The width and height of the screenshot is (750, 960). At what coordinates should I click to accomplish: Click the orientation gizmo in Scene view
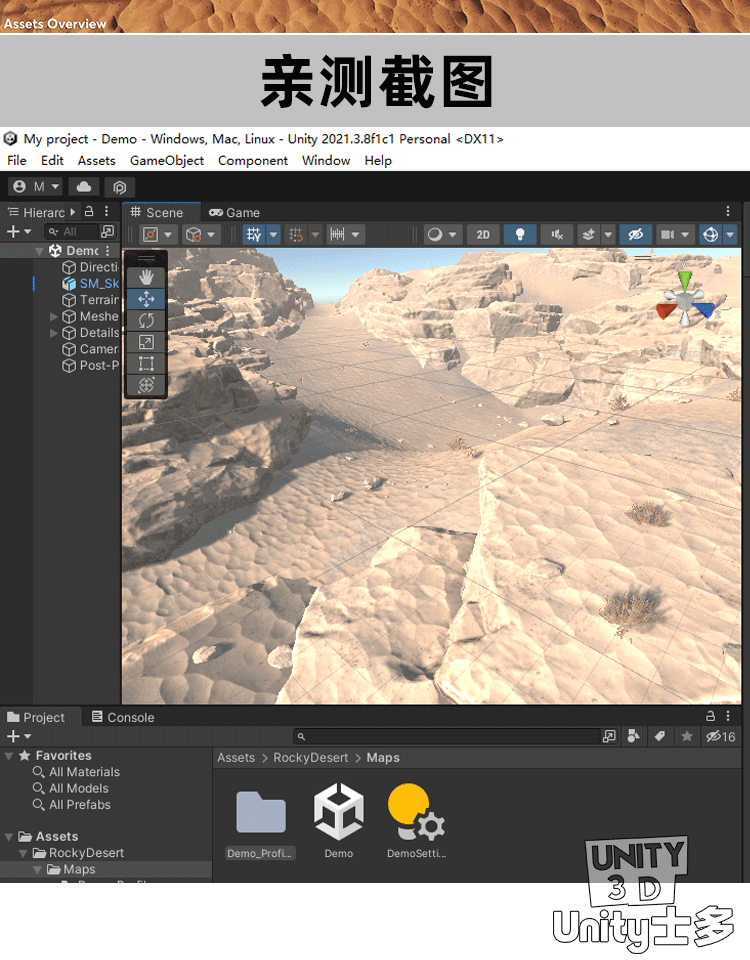pyautogui.click(x=685, y=299)
